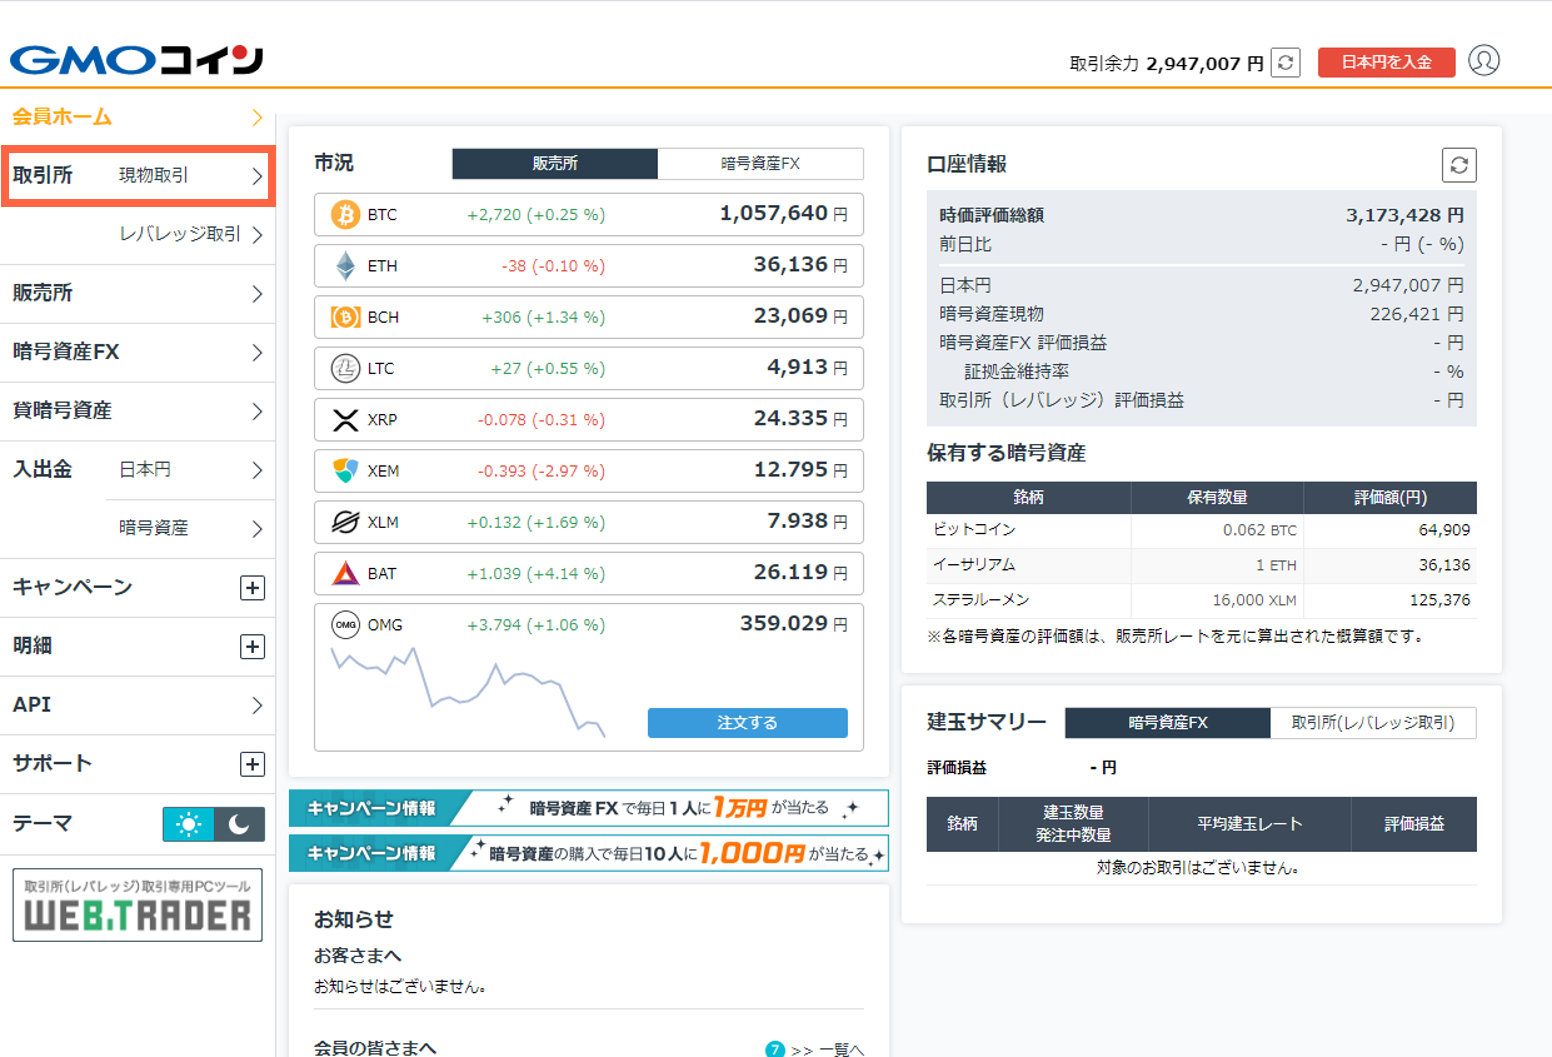
Task: Switch 建玉サマリー to 取引所(レバレッジ)
Action: tap(1373, 722)
